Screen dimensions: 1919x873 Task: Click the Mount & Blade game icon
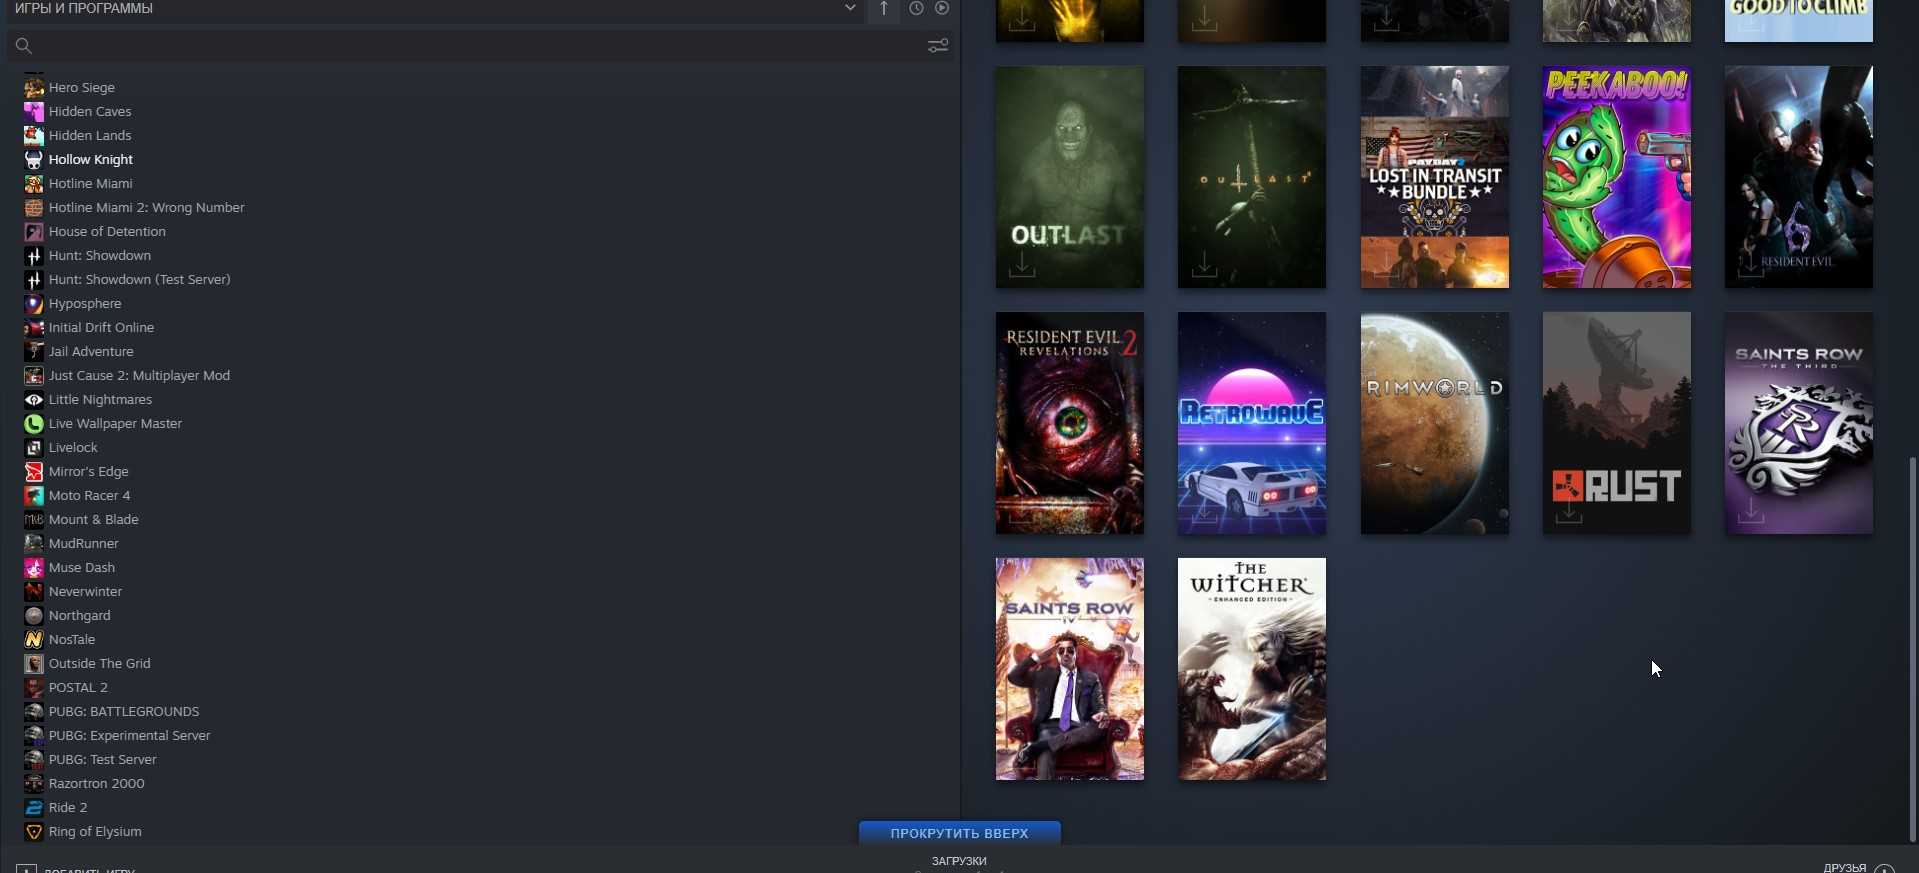(34, 520)
